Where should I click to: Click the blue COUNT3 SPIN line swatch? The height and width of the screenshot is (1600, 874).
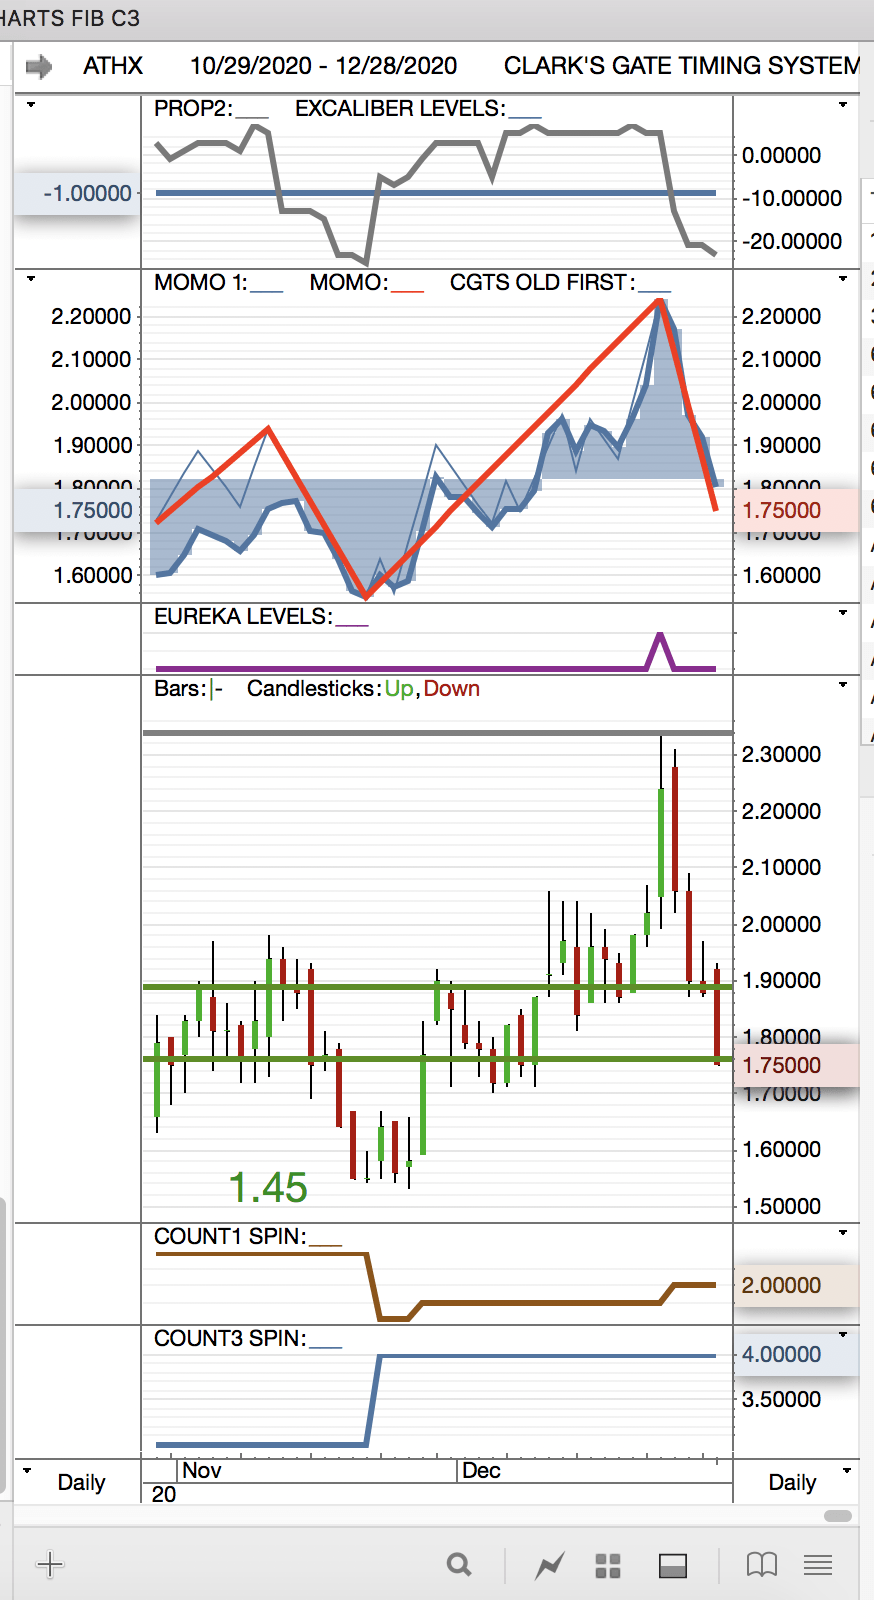(326, 1347)
